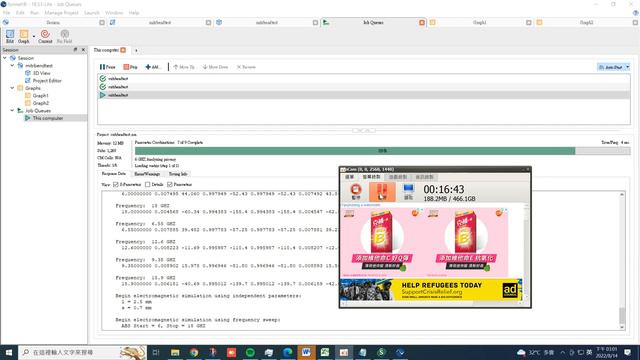This screenshot has height=360, width=640.
Task: Select the second completed job row
Action: pos(364,87)
